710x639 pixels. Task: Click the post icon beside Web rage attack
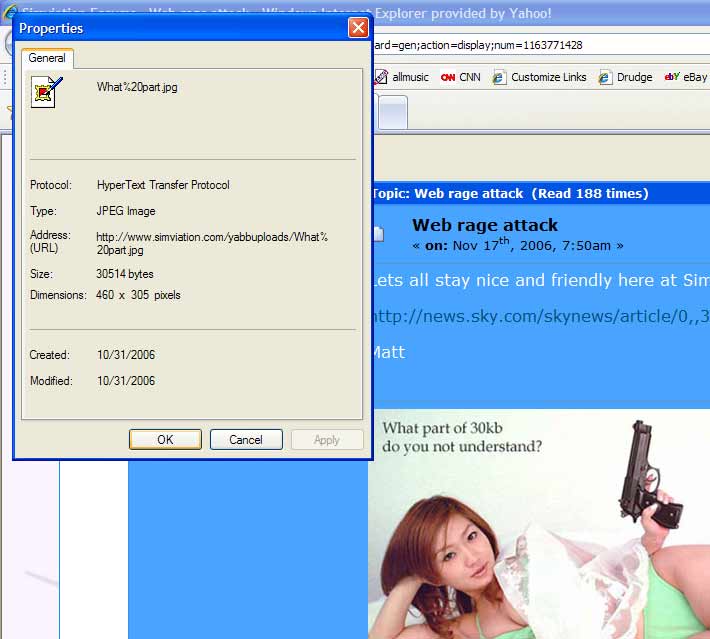pos(378,234)
